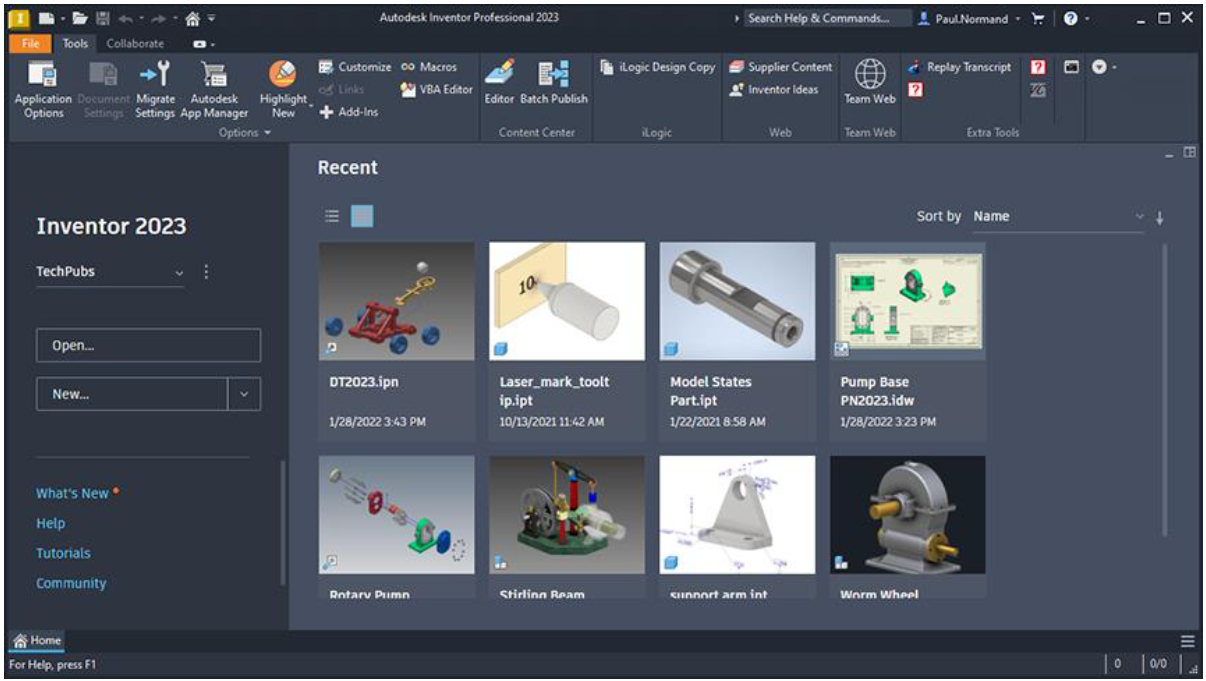Open the Help link in the left panel

(x=51, y=523)
